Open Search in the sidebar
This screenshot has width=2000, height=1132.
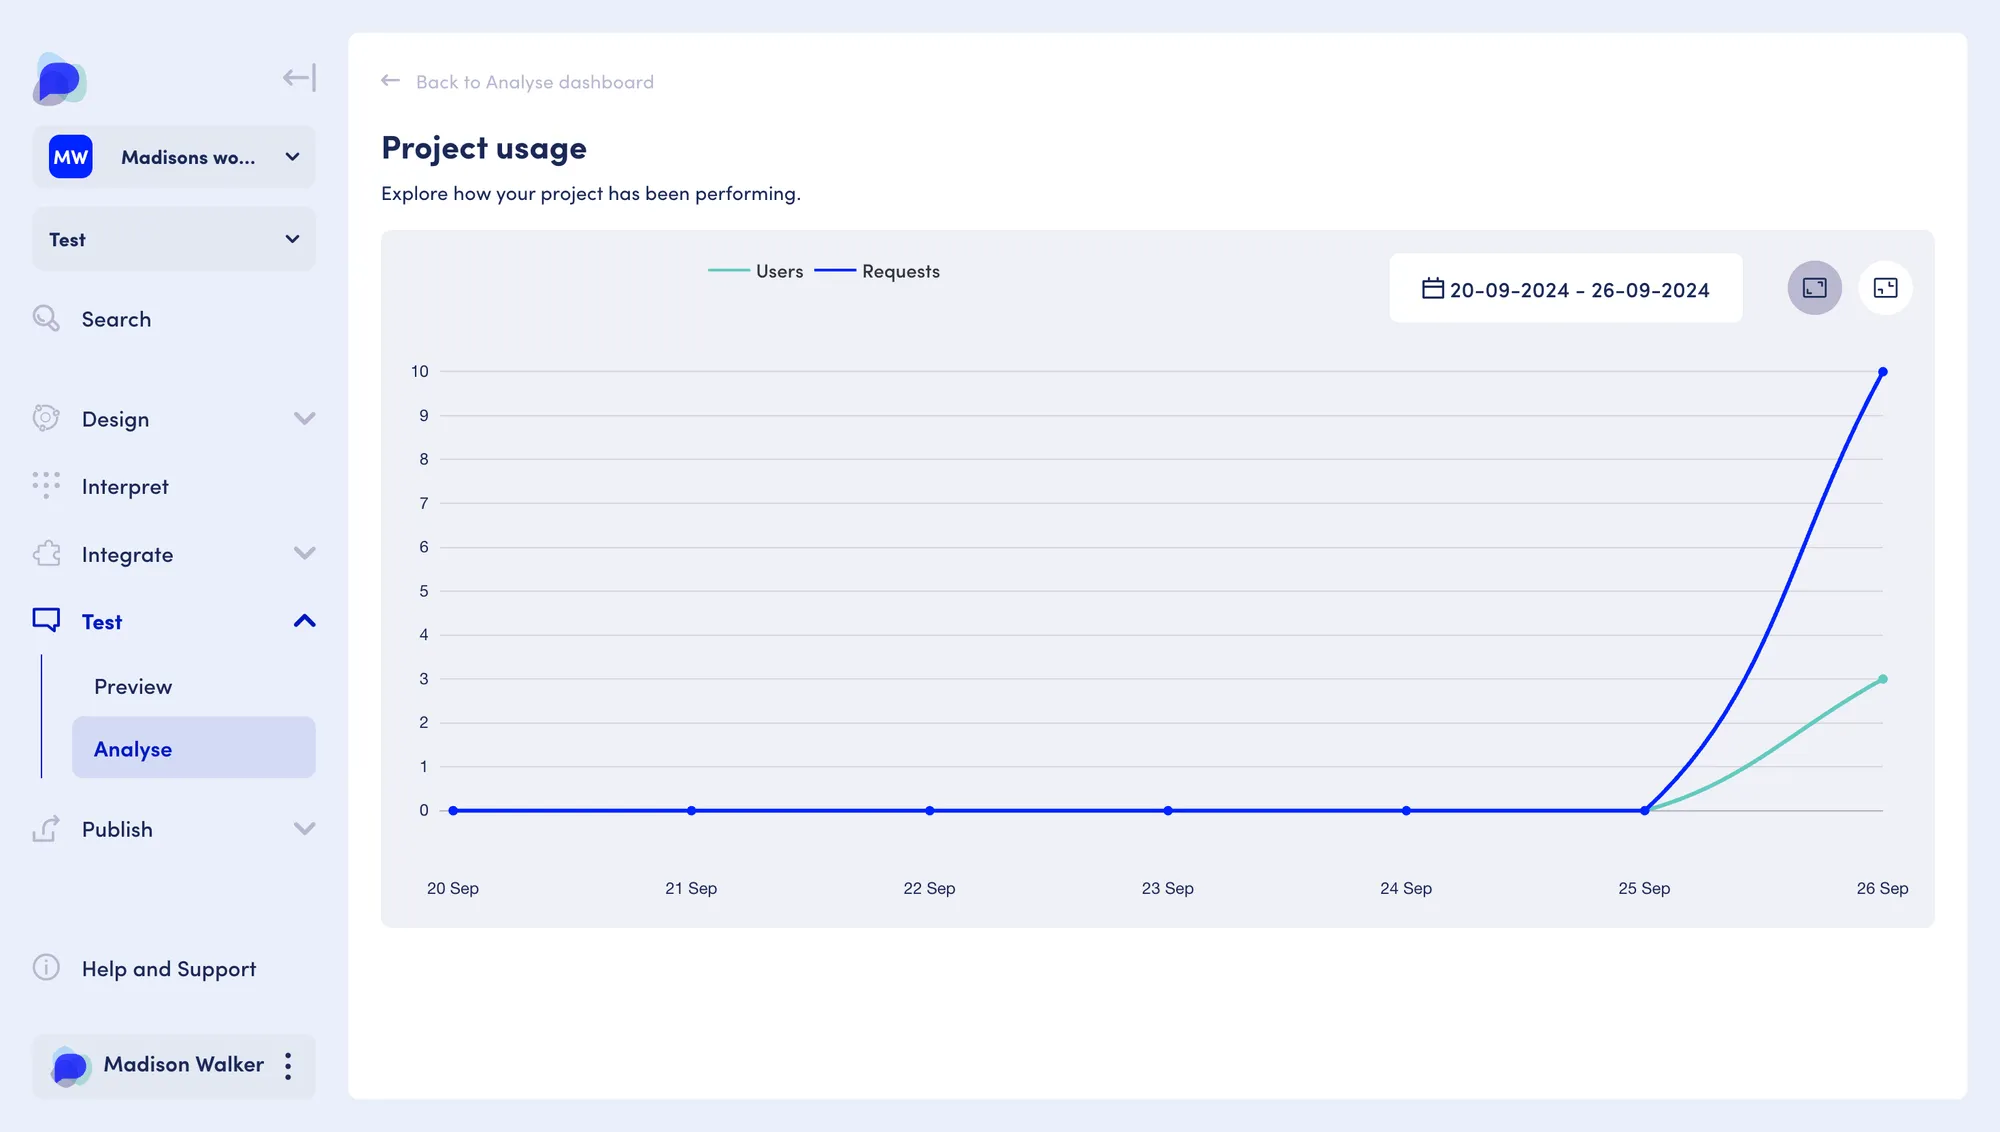116,319
